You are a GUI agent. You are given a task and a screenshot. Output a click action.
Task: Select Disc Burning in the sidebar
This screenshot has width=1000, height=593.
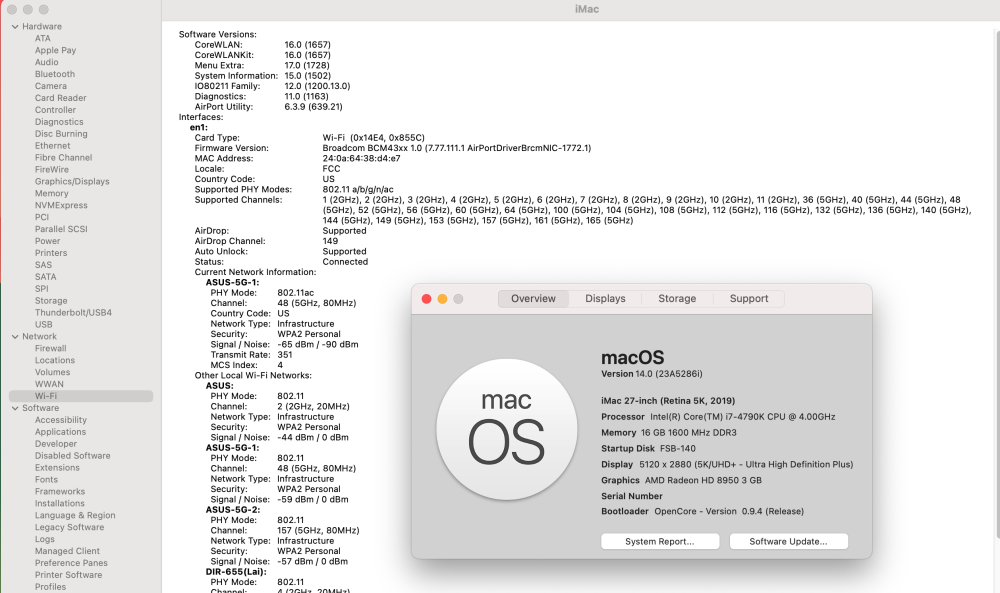coord(61,134)
